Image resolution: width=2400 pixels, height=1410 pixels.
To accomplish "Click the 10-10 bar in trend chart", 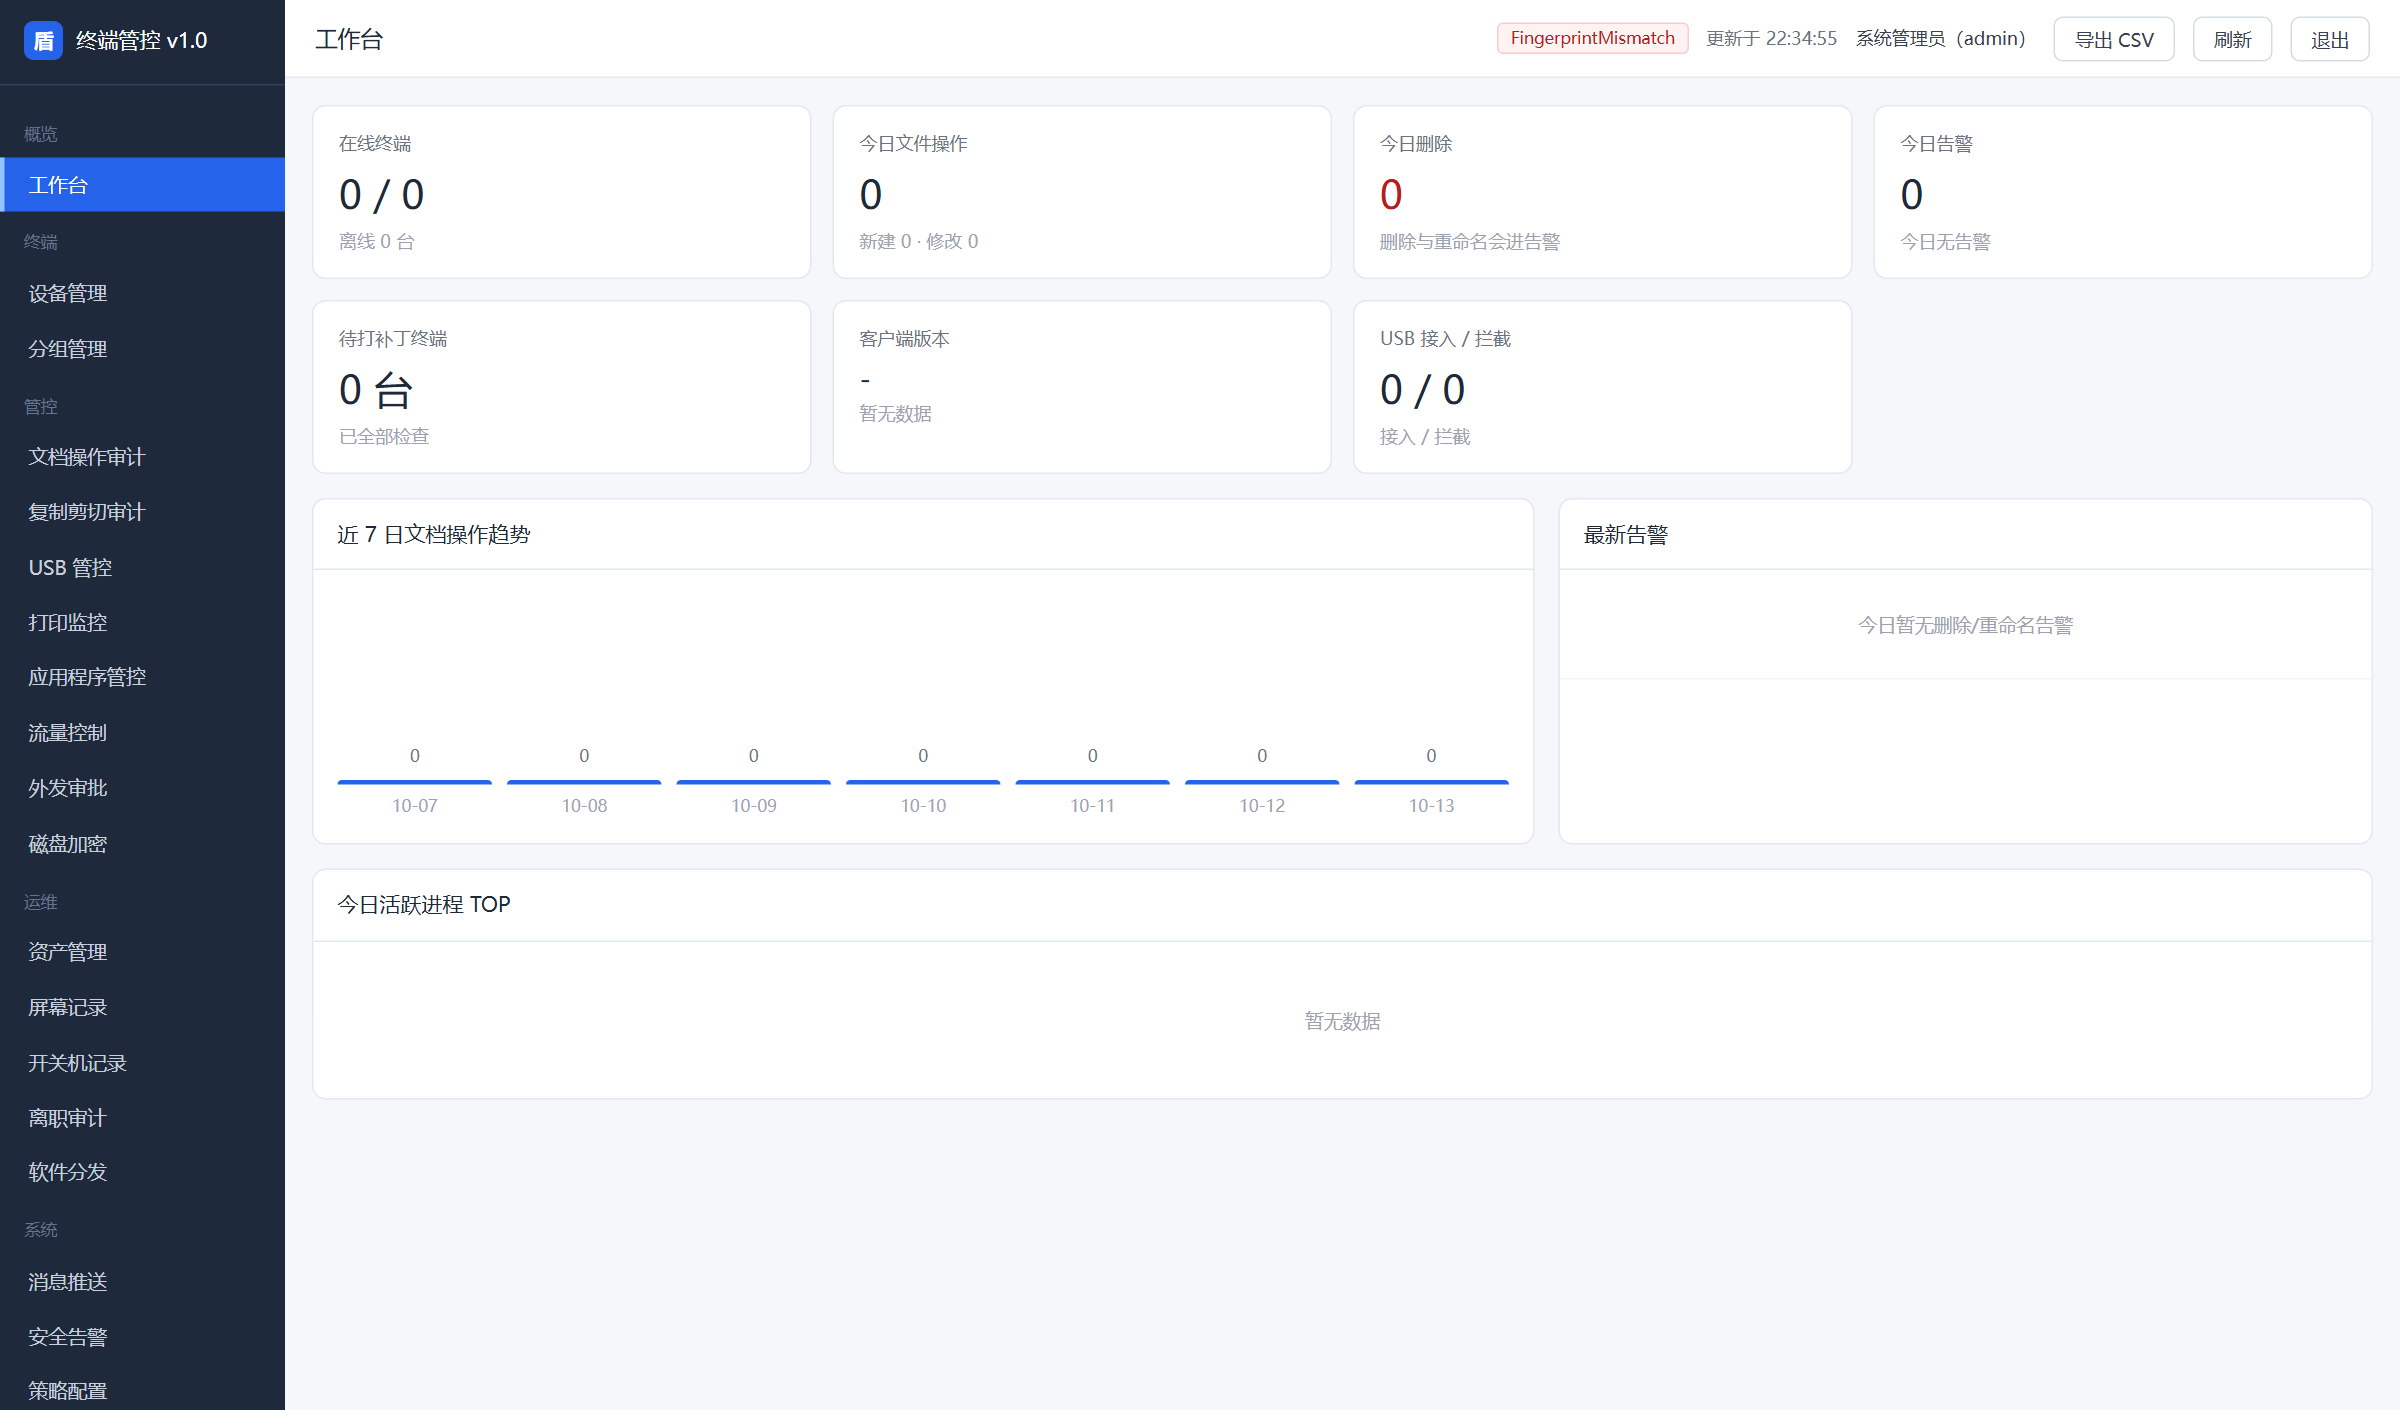I will pyautogui.click(x=923, y=782).
